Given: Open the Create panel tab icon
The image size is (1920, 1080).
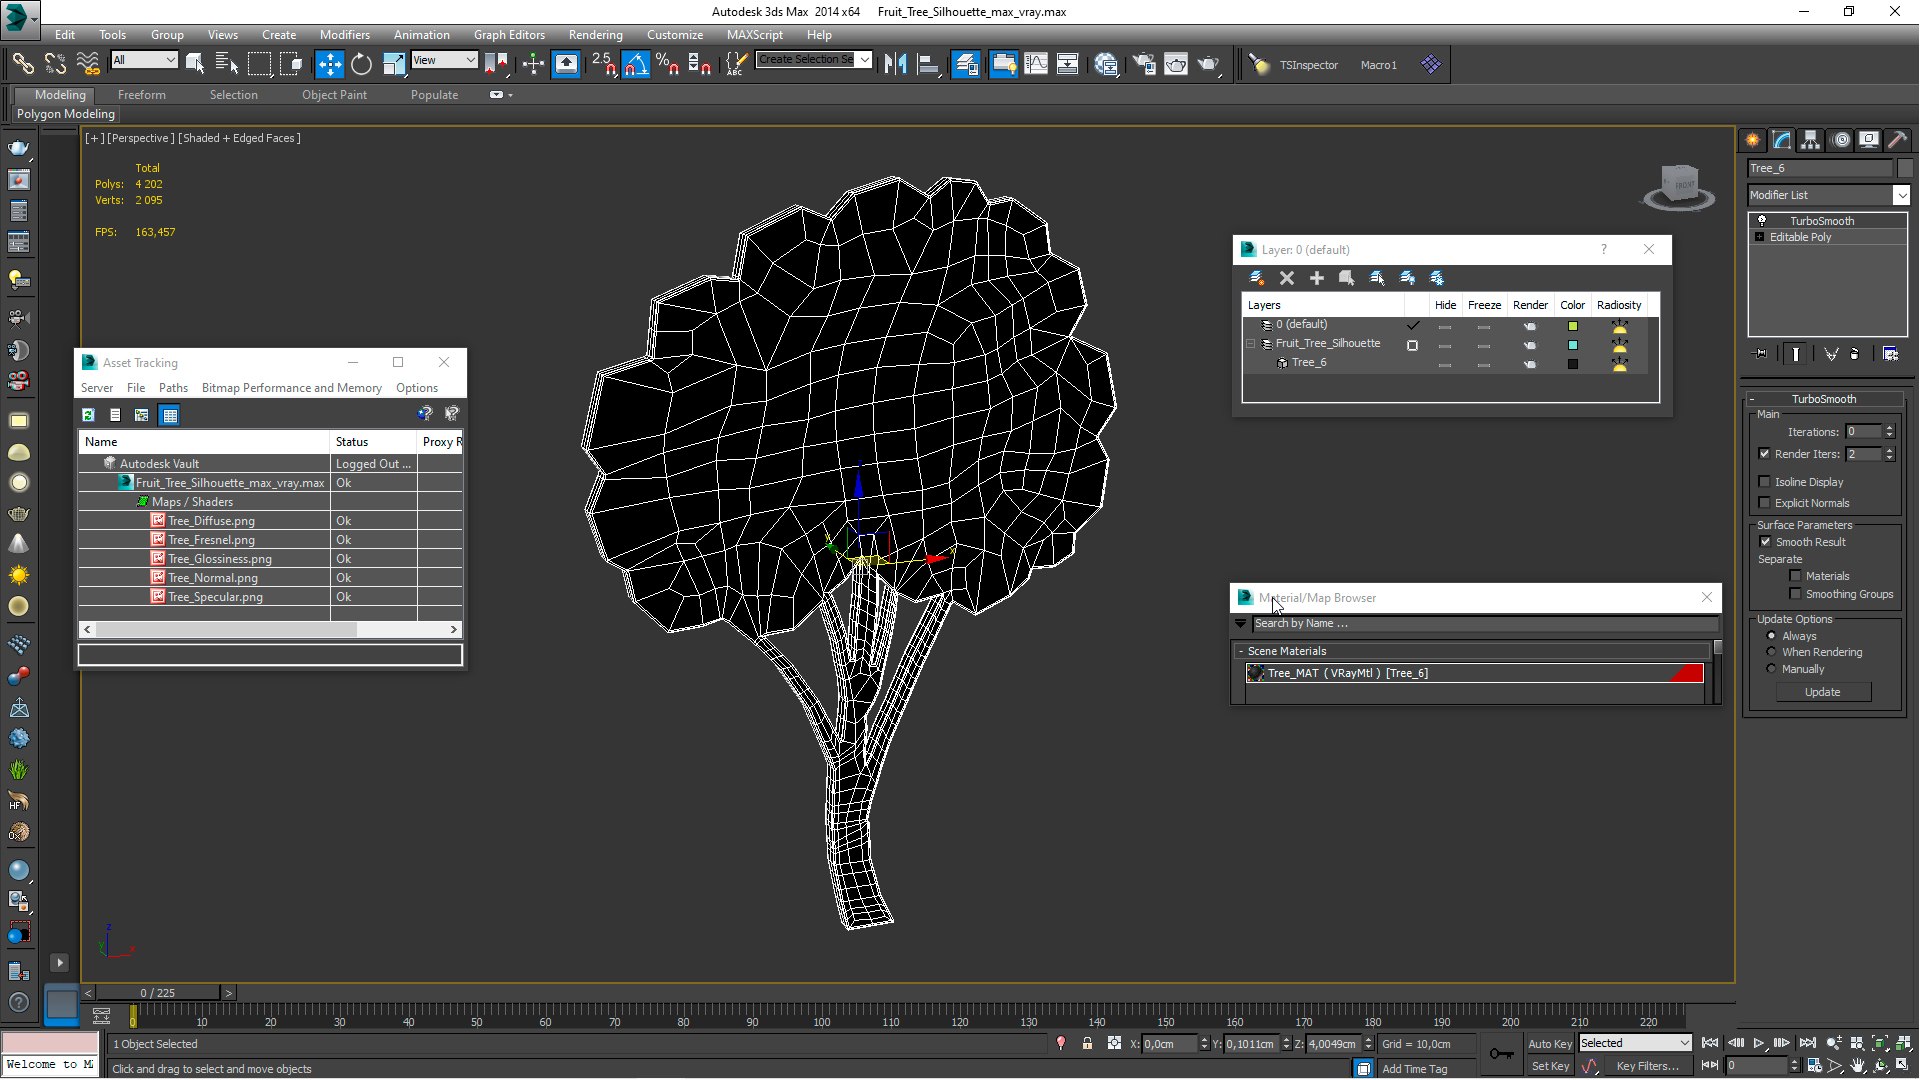Looking at the screenshot, I should [1753, 140].
